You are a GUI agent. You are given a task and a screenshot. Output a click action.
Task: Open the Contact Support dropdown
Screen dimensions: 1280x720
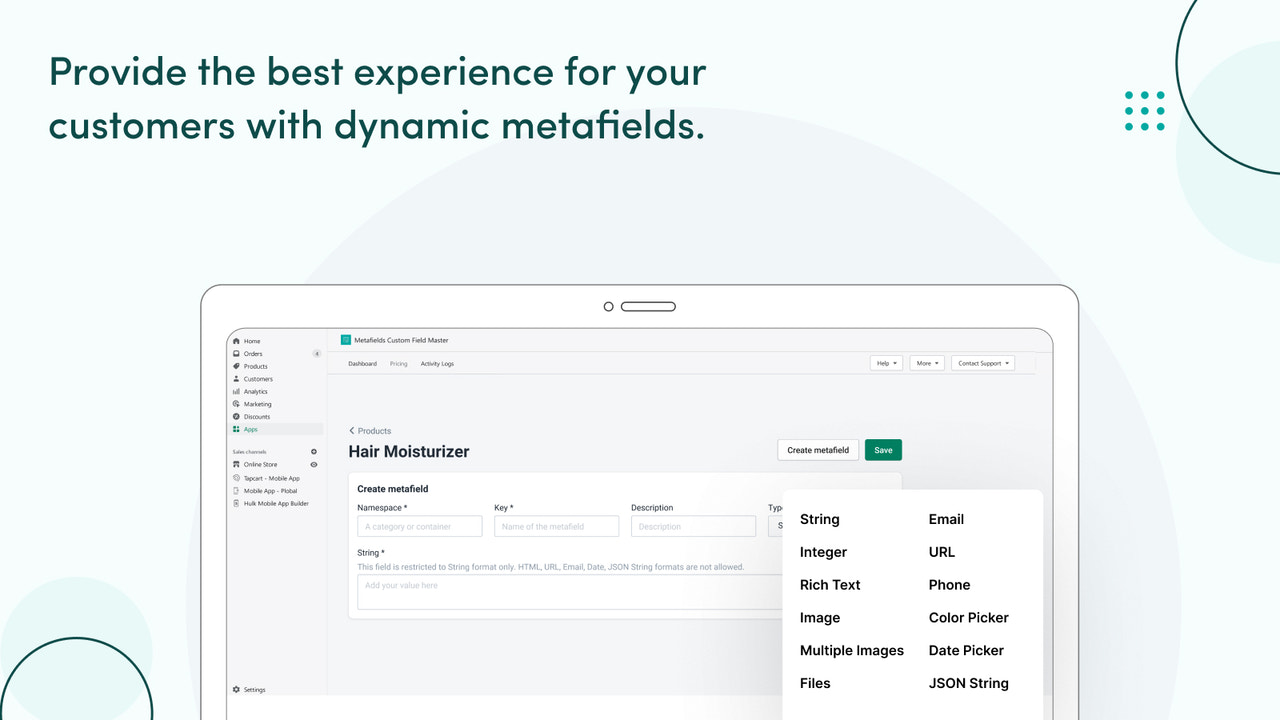[983, 363]
